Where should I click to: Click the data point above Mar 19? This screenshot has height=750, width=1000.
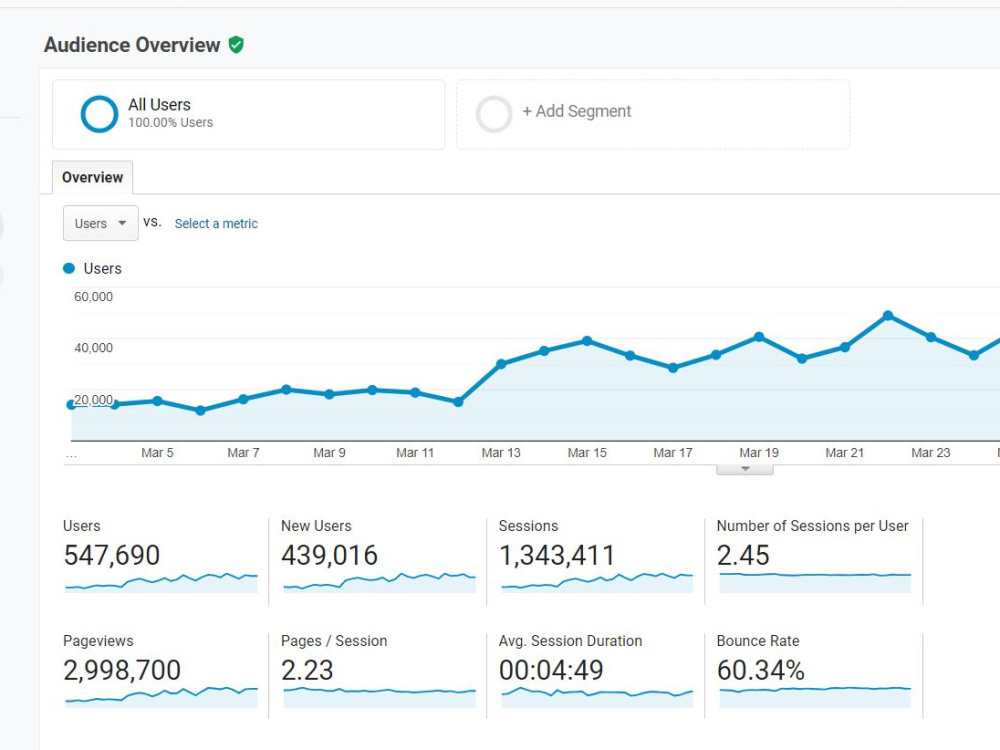759,337
